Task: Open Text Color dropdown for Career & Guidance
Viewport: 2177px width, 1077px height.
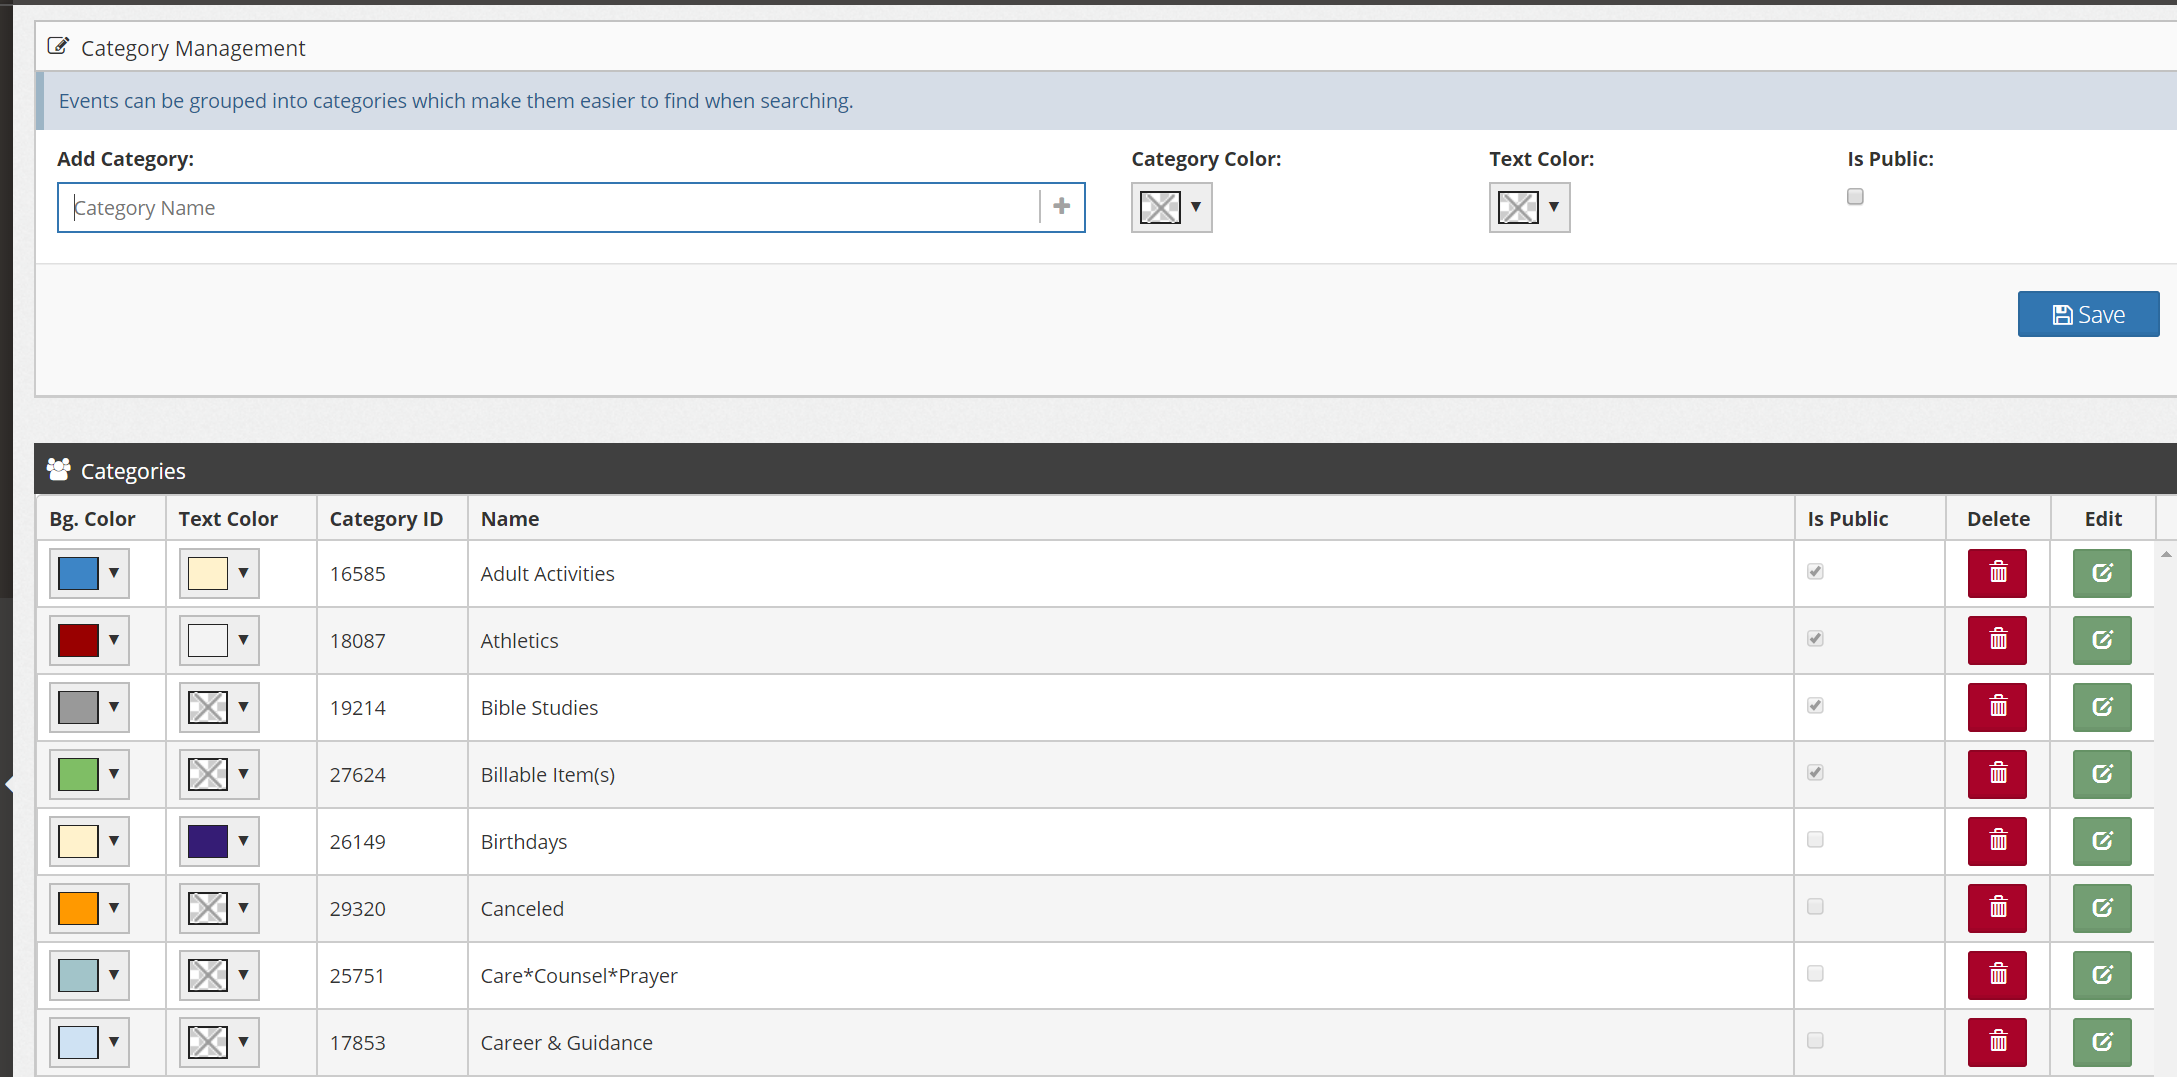Action: (219, 1042)
